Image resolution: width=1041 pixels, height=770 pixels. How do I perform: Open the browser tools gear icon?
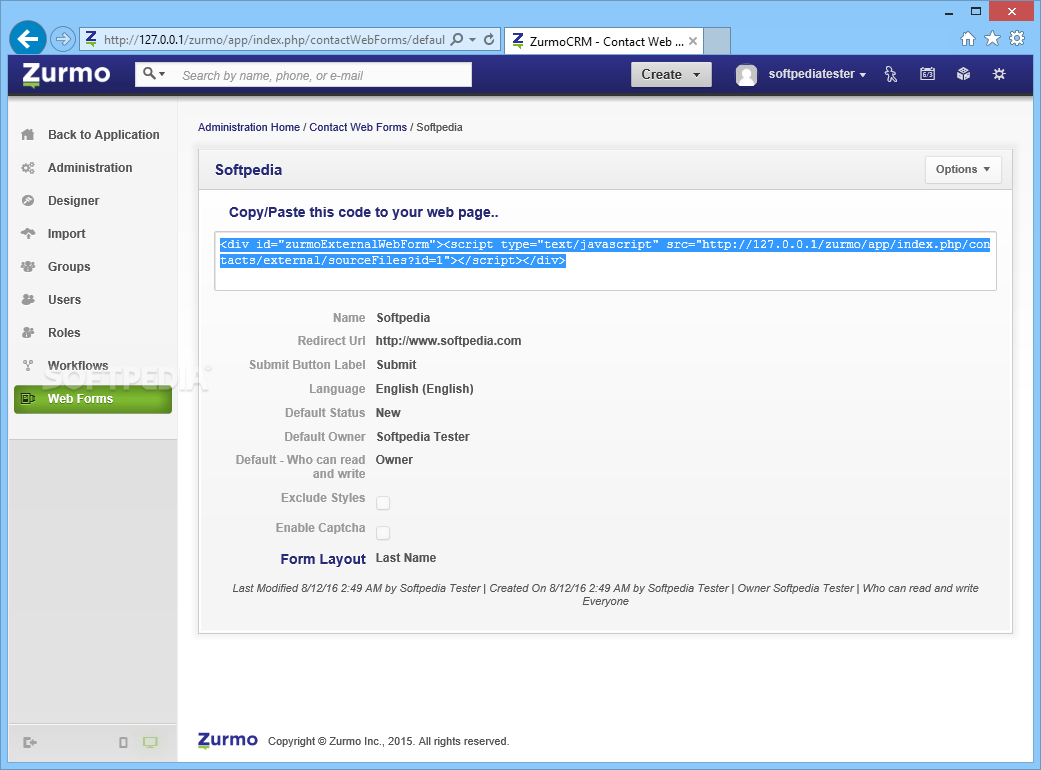tap(1017, 38)
